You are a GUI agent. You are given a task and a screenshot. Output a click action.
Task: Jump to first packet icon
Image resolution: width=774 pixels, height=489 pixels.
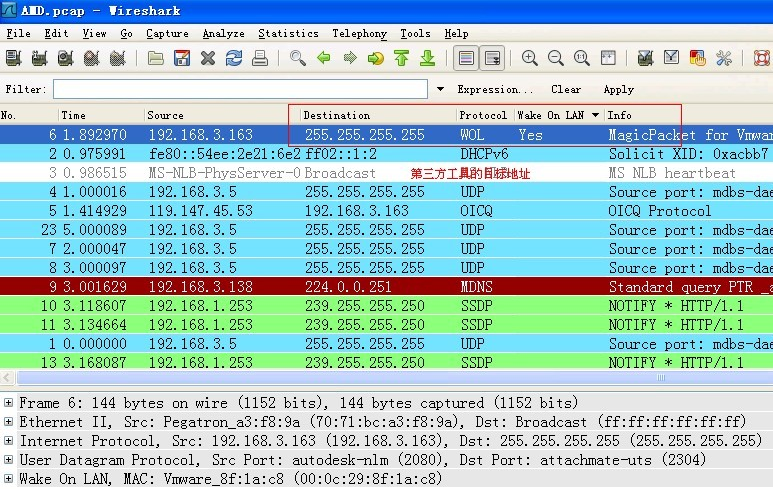click(401, 58)
